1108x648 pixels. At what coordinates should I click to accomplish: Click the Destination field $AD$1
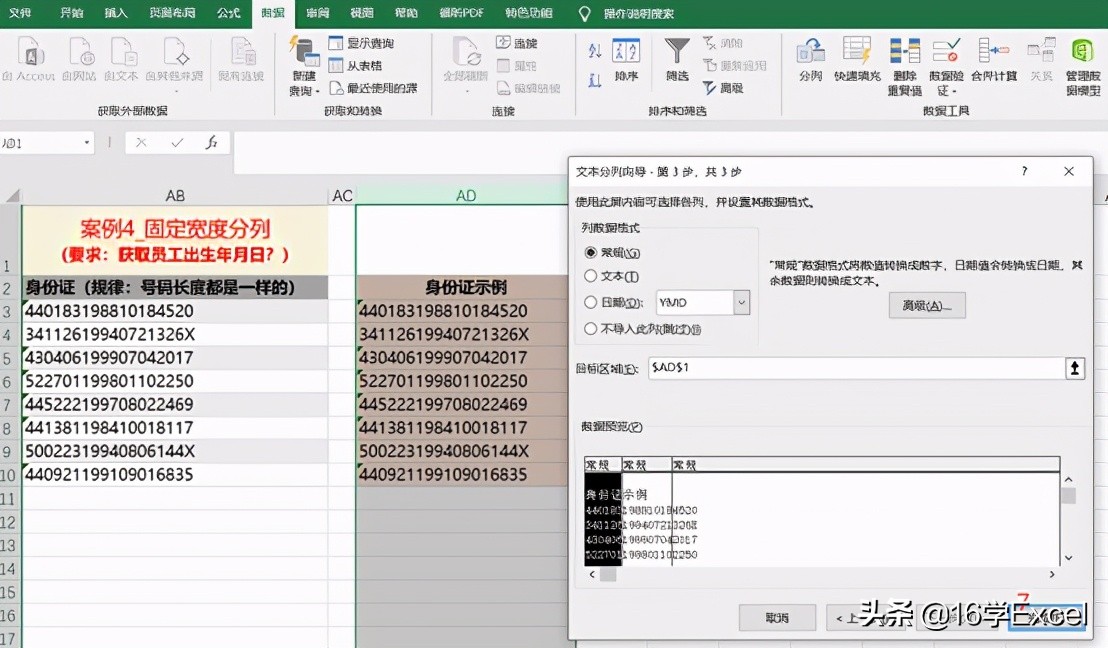[x=856, y=368]
